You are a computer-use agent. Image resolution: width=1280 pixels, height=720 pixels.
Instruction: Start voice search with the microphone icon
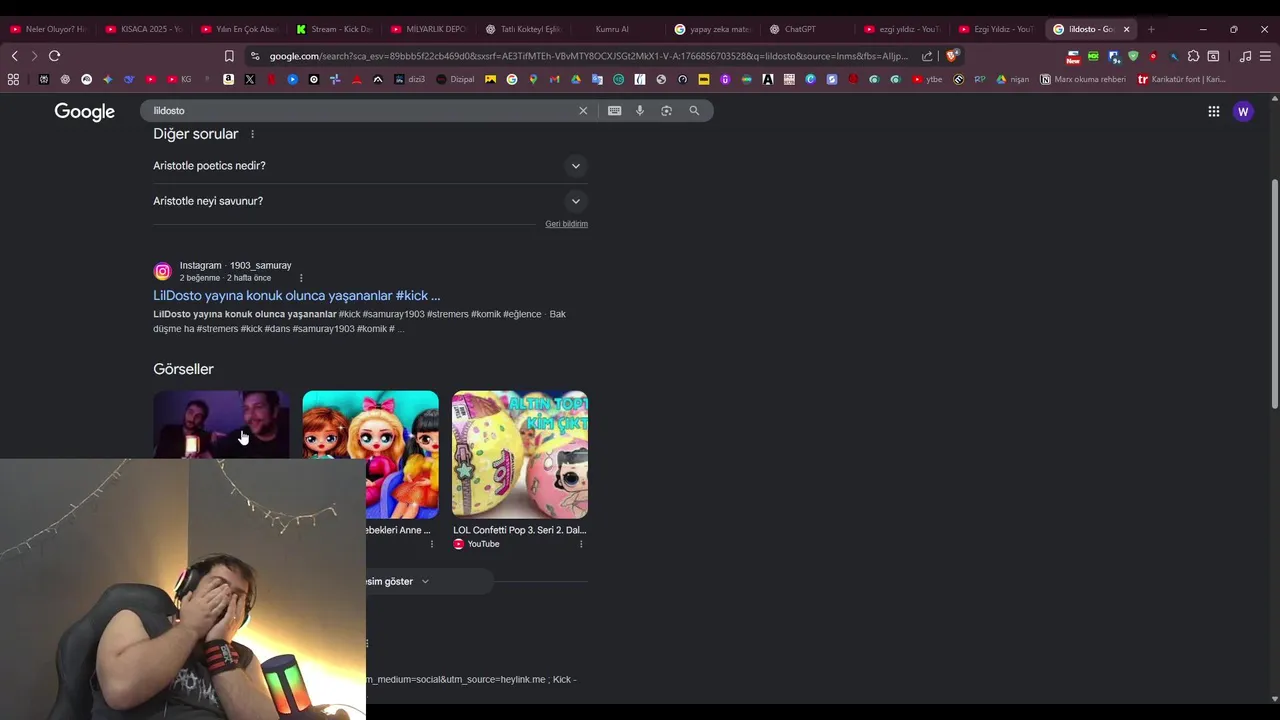tap(640, 111)
